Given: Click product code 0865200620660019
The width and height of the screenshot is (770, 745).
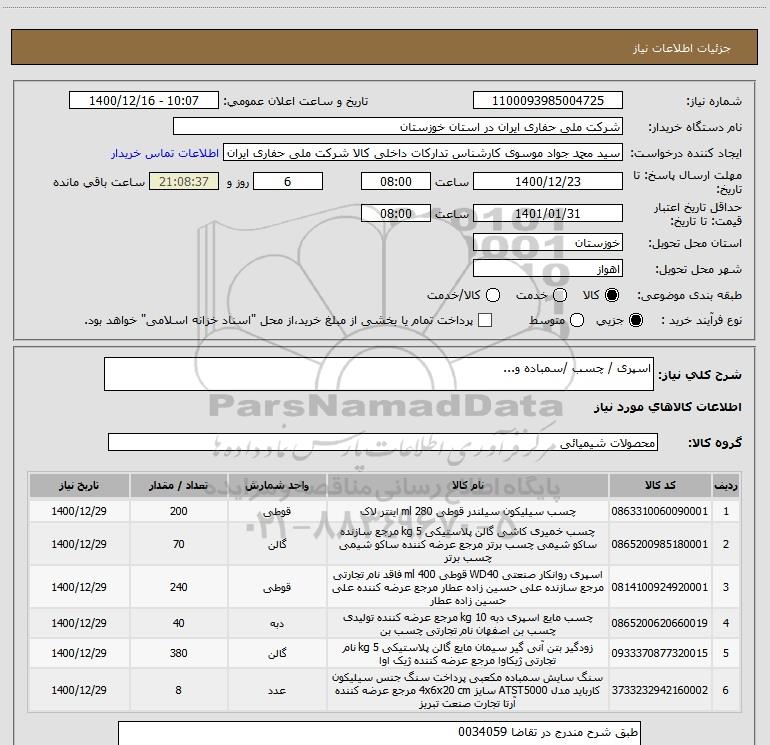Looking at the screenshot, I should point(660,623).
